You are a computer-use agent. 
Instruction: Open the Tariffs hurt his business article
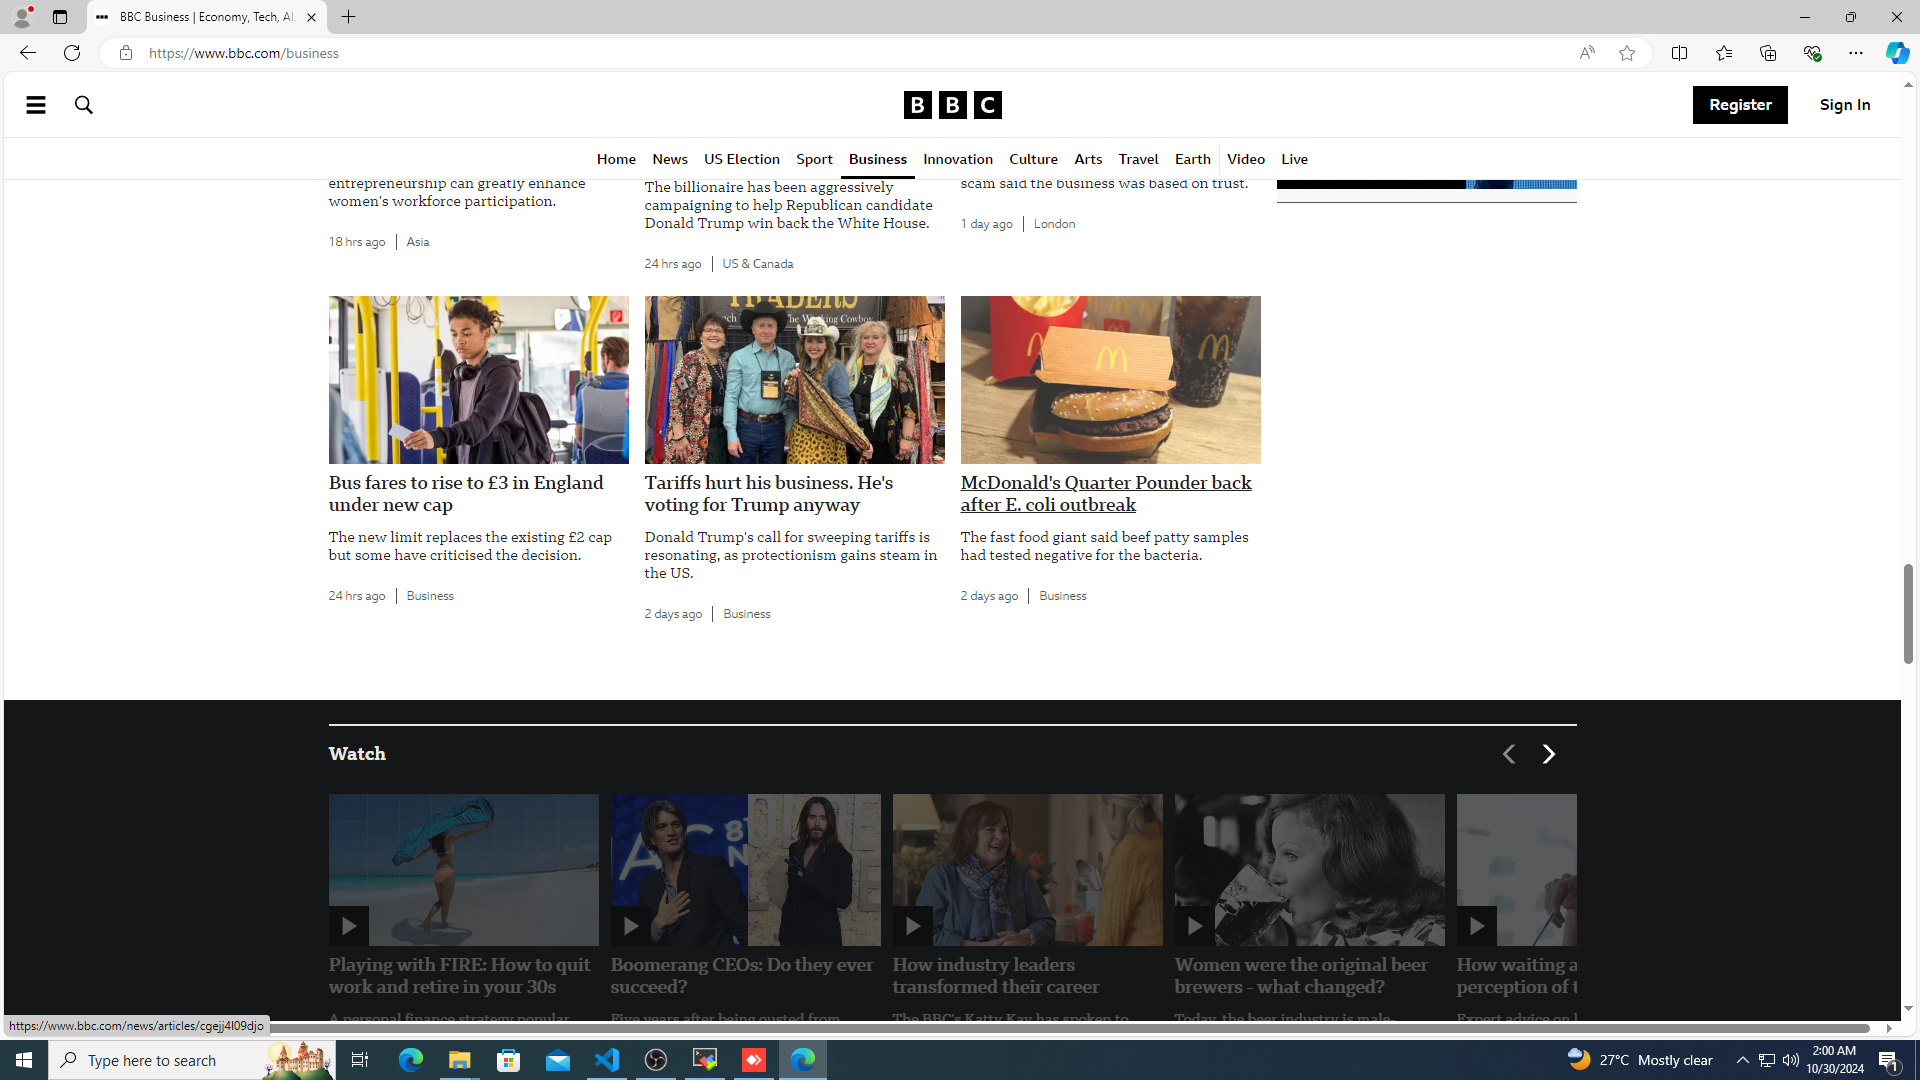[x=769, y=494]
